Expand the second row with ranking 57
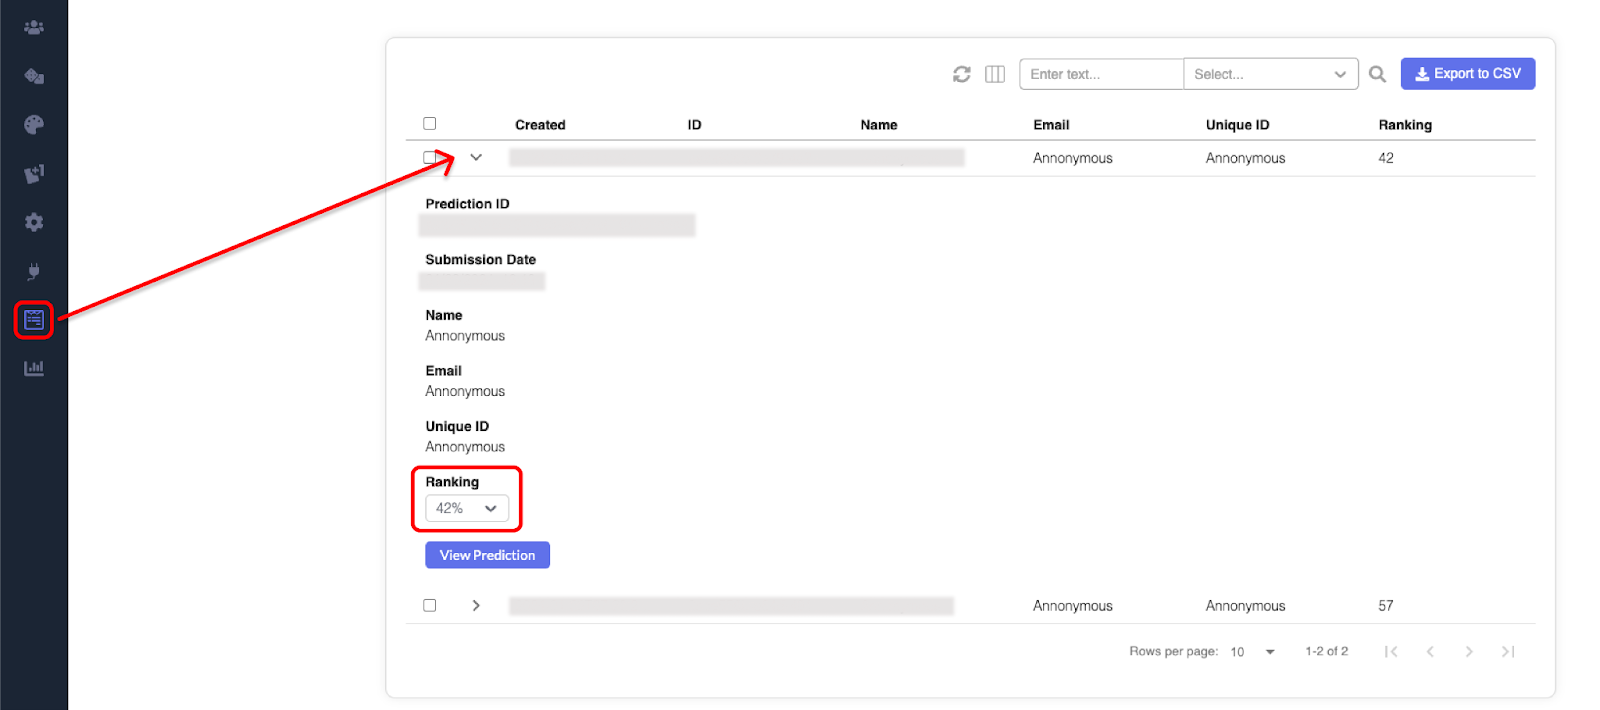The image size is (1600, 710). pos(476,606)
